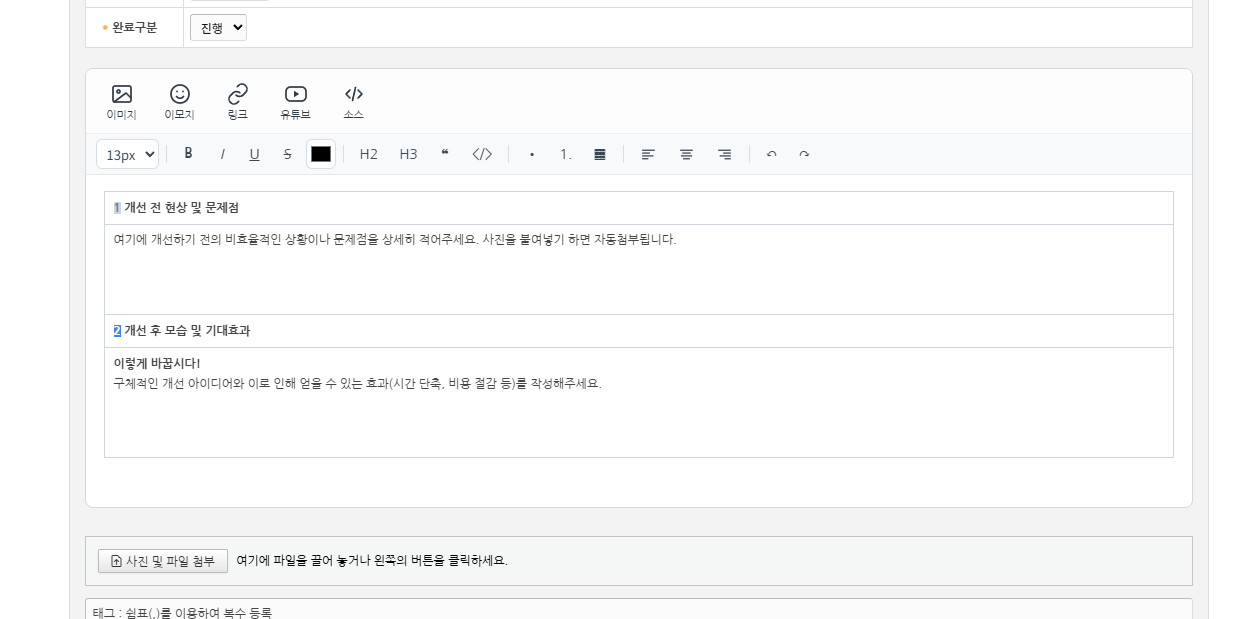Embed a video using the 유튜브 icon

pos(296,102)
